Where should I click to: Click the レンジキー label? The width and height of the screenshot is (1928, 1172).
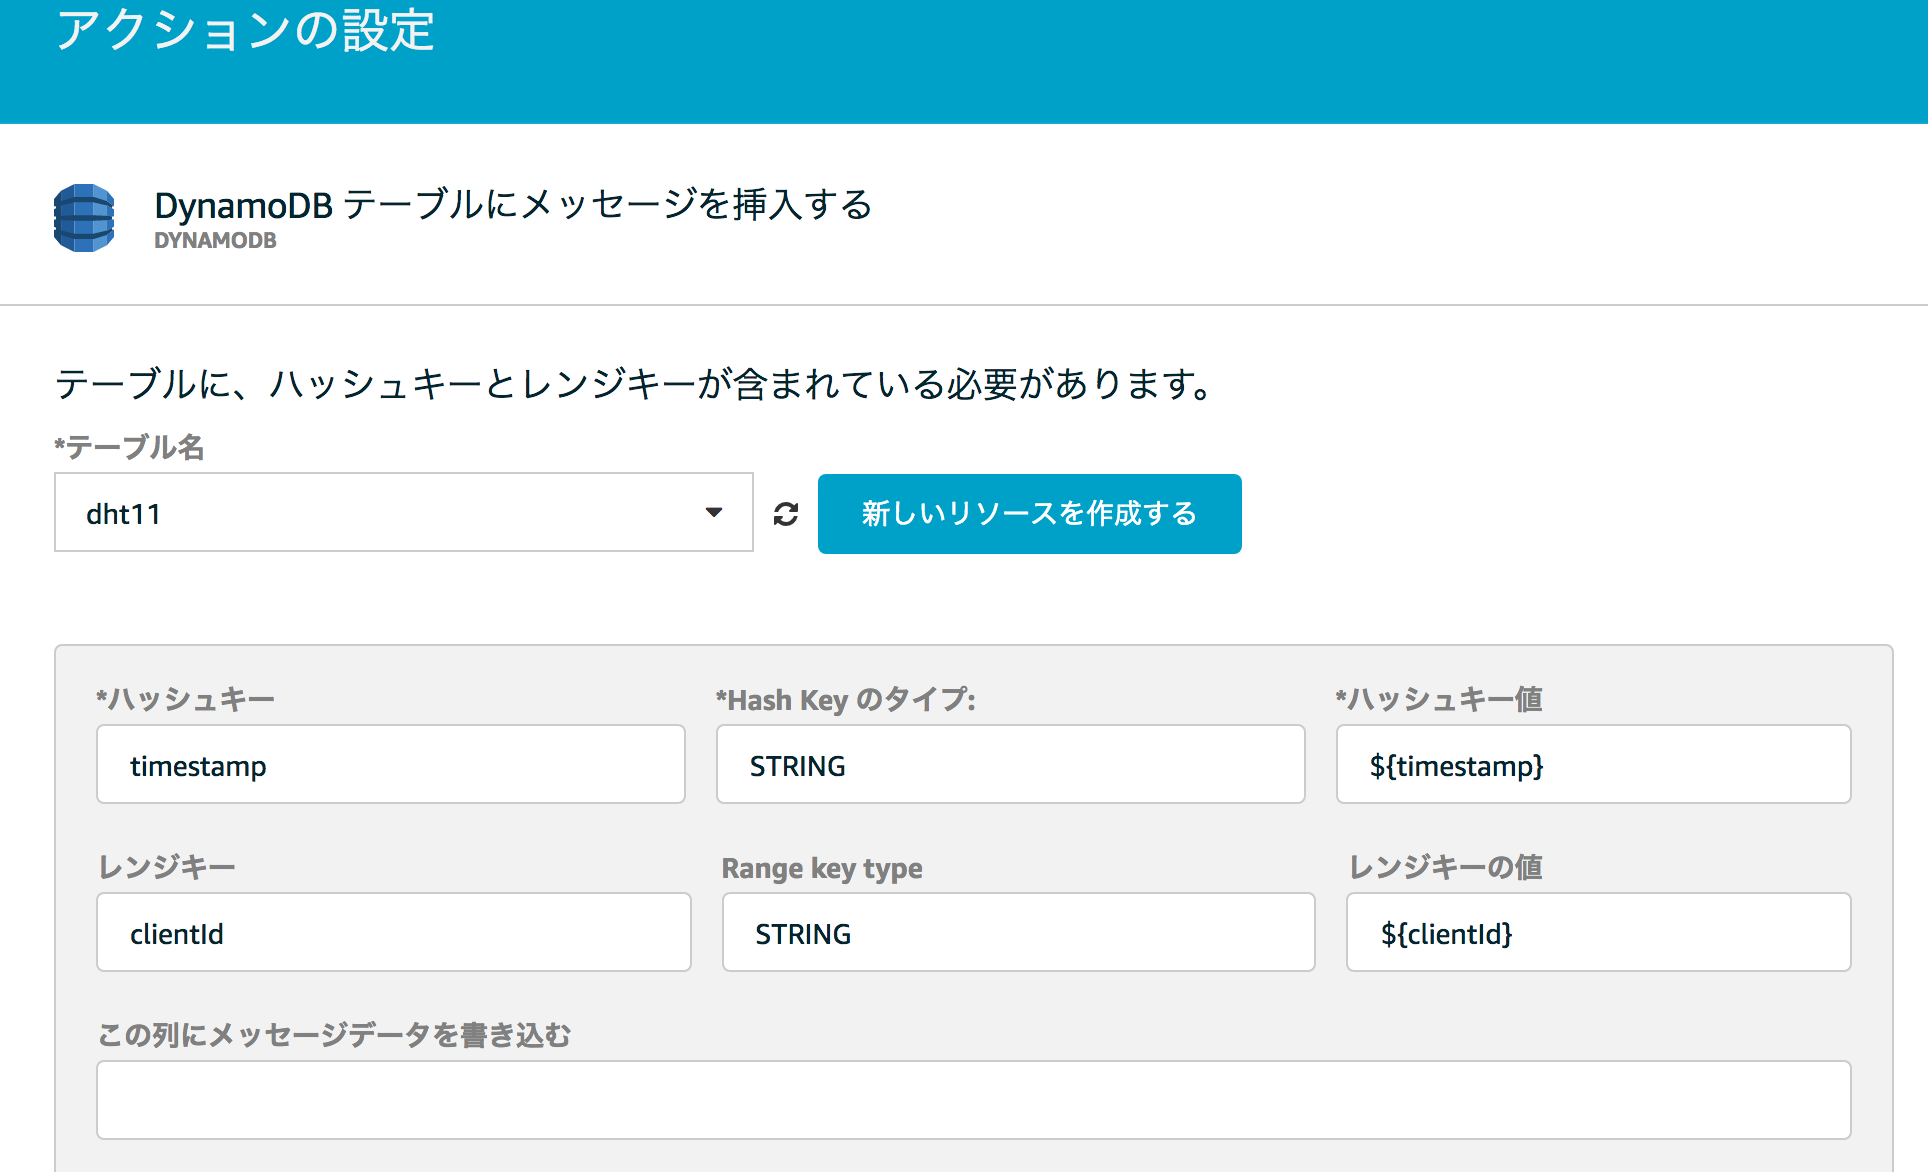166,867
